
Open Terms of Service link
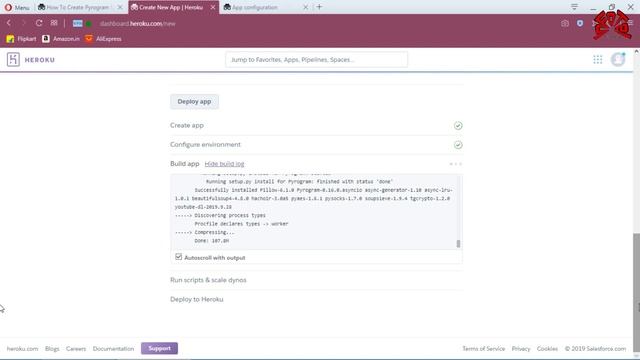484,349
